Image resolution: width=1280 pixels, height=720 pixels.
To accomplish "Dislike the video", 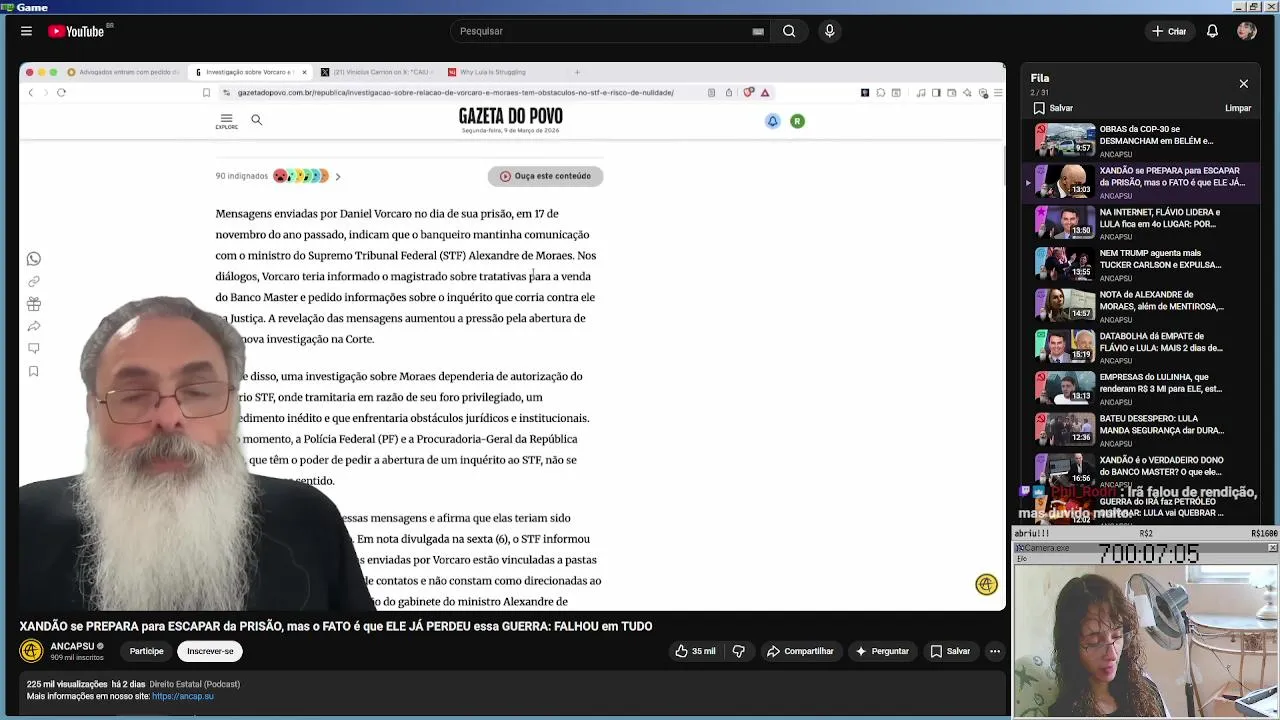I will 739,651.
